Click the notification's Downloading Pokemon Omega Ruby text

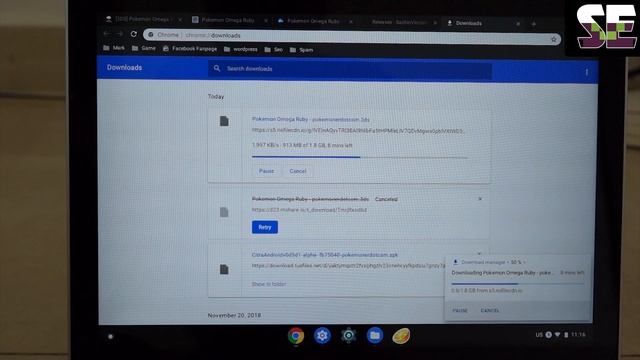pyautogui.click(x=502, y=273)
